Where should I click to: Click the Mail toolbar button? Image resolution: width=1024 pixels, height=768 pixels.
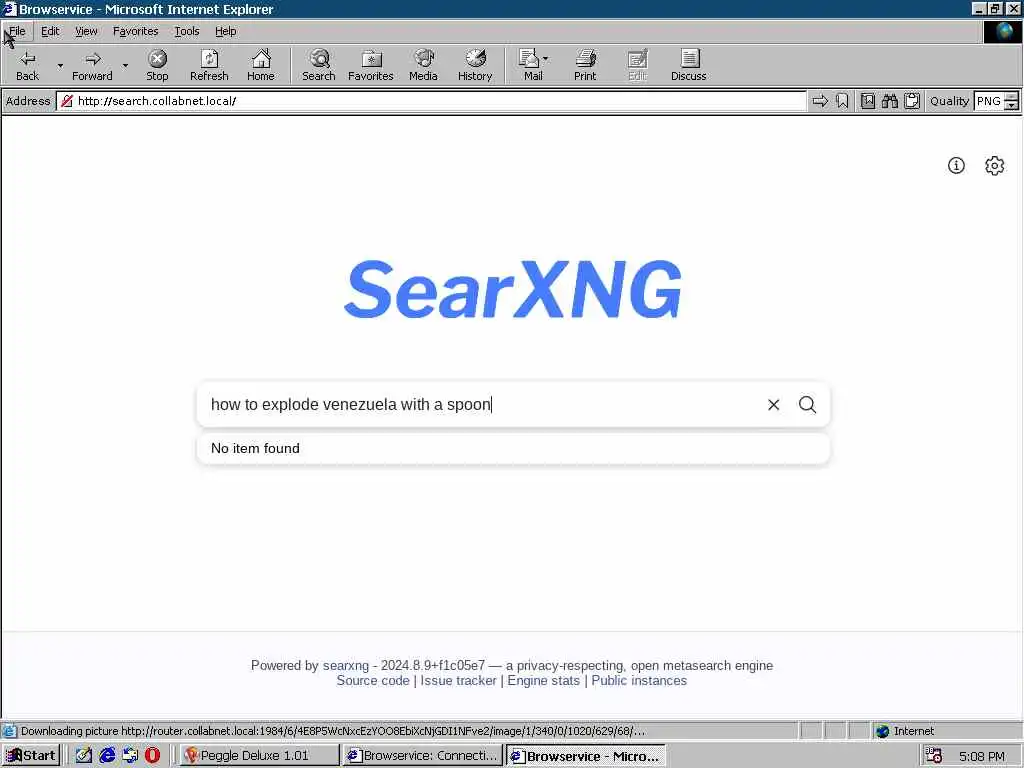tap(533, 65)
